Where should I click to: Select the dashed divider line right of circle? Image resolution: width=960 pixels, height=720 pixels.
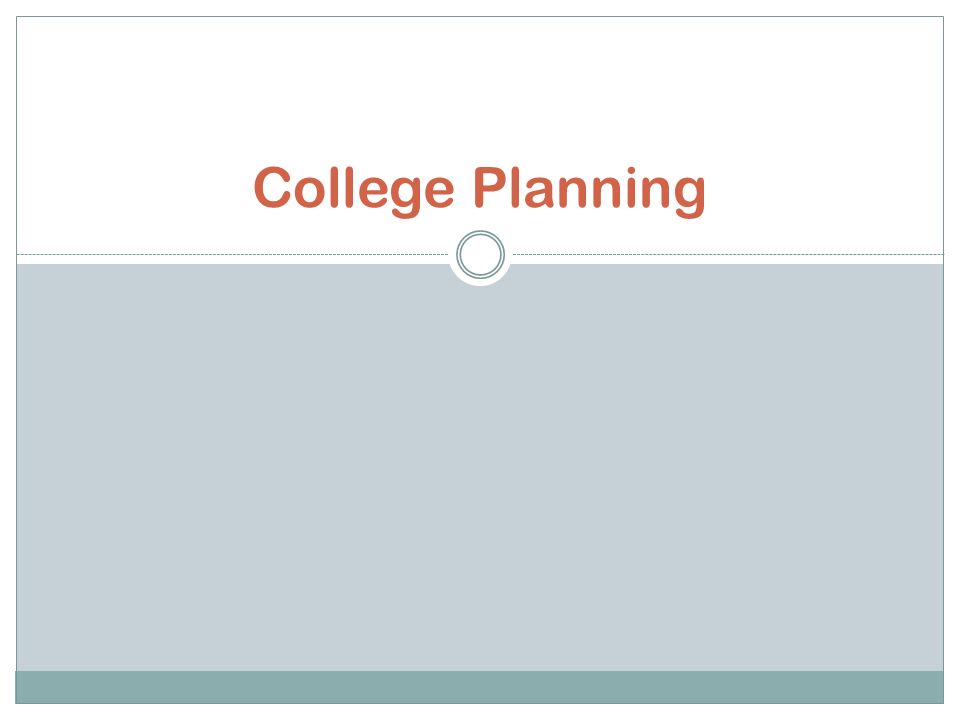(728, 254)
